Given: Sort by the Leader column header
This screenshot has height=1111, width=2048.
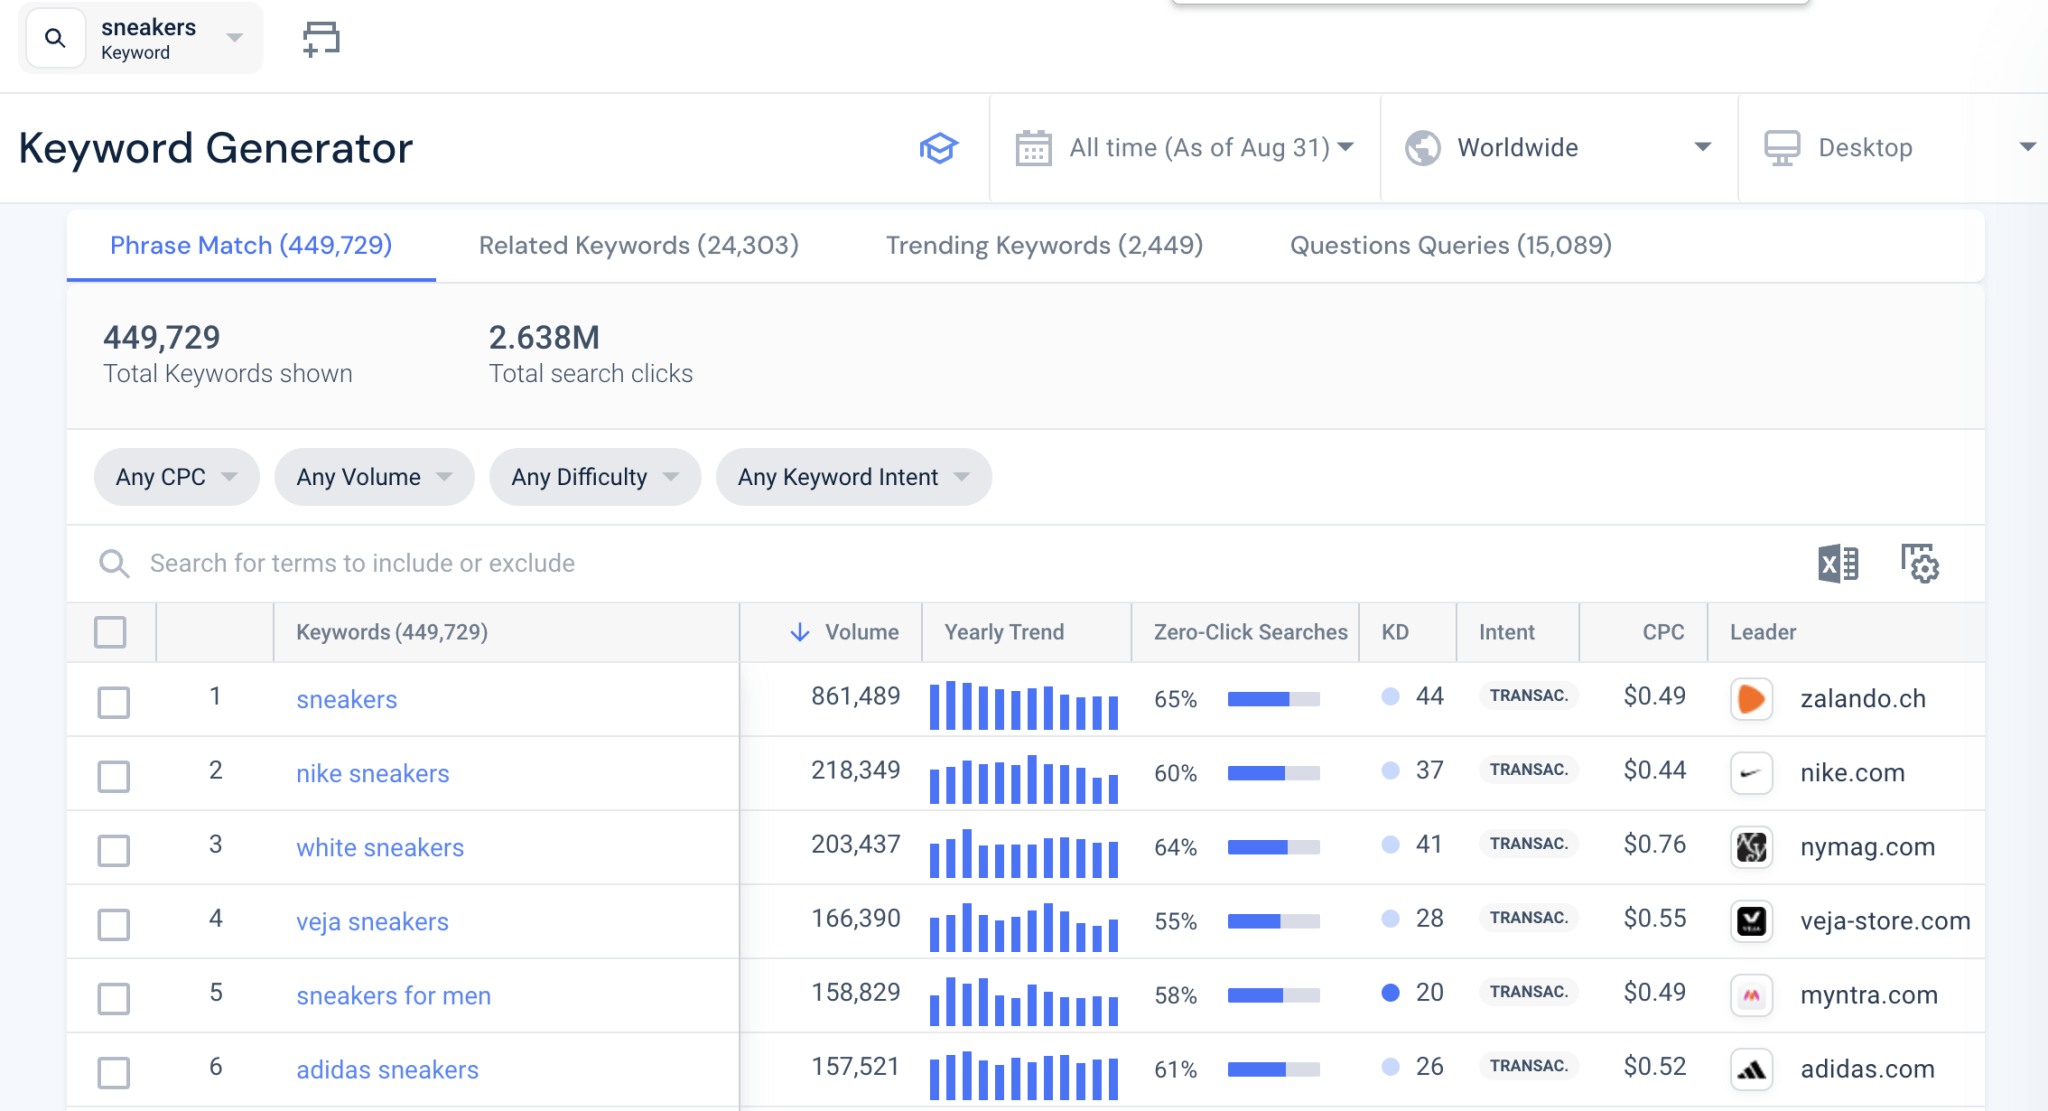Looking at the screenshot, I should coord(1763,632).
